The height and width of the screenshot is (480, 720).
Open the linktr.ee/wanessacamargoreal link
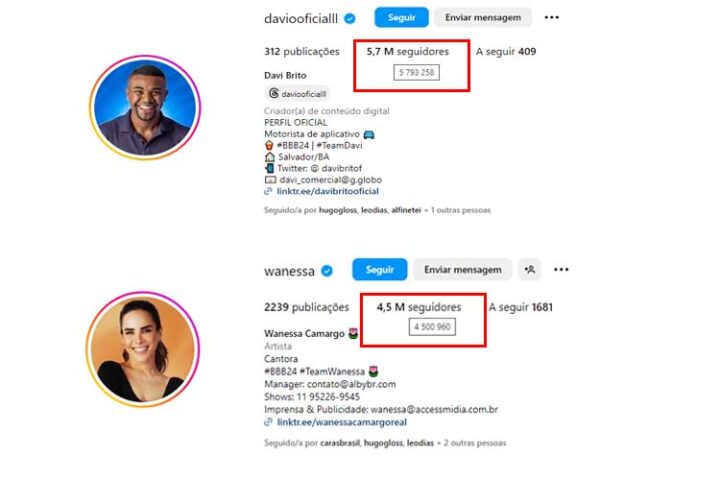[x=342, y=422]
